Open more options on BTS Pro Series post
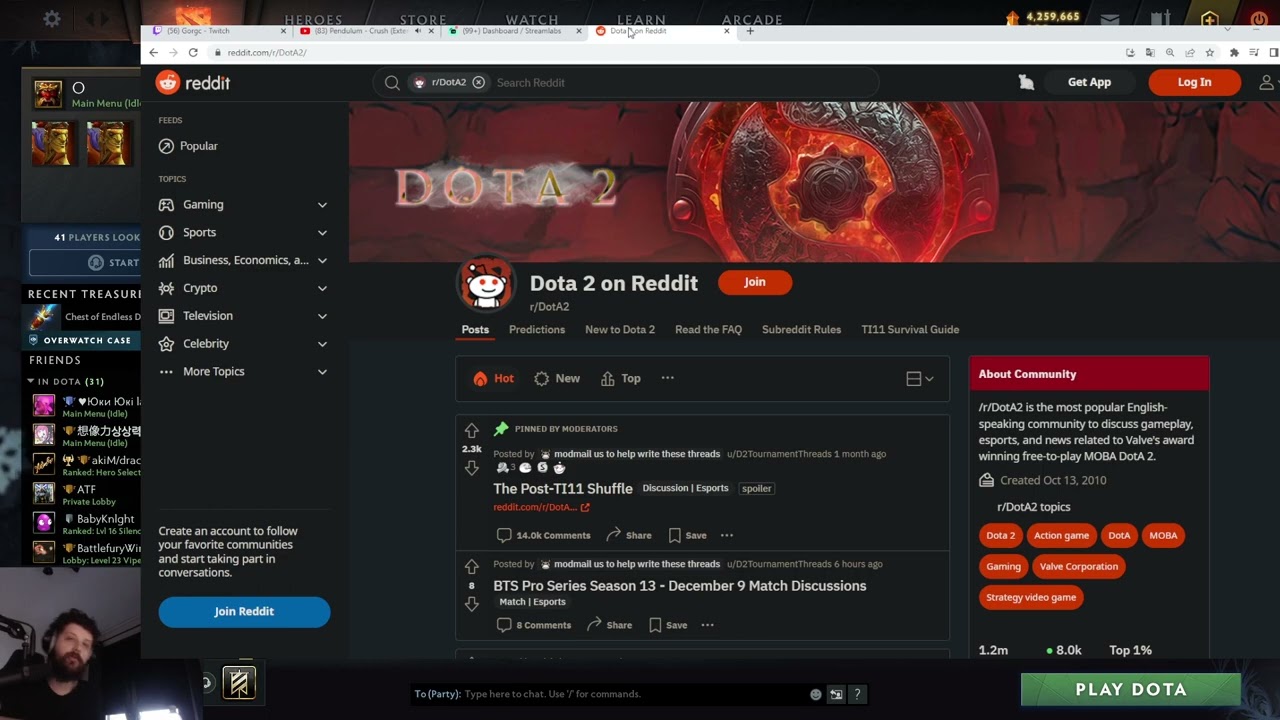The image size is (1280, 720). (x=707, y=625)
